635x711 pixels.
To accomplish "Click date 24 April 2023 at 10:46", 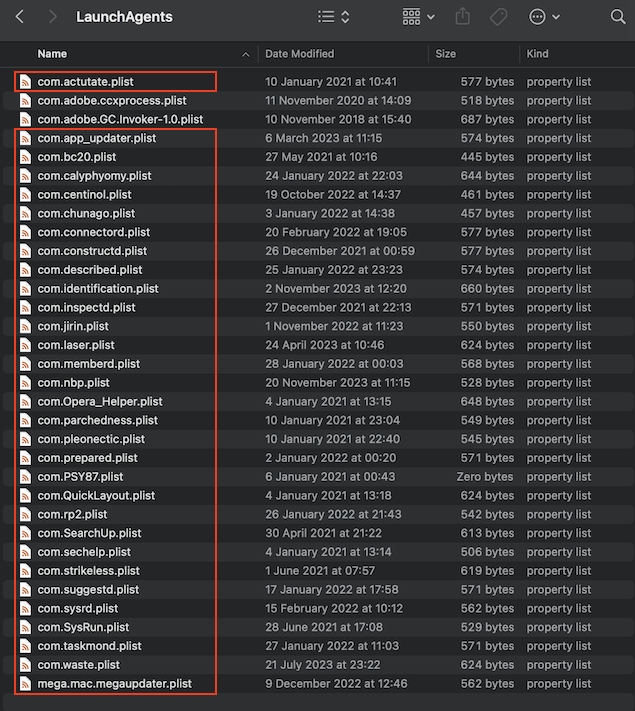I will click(325, 345).
